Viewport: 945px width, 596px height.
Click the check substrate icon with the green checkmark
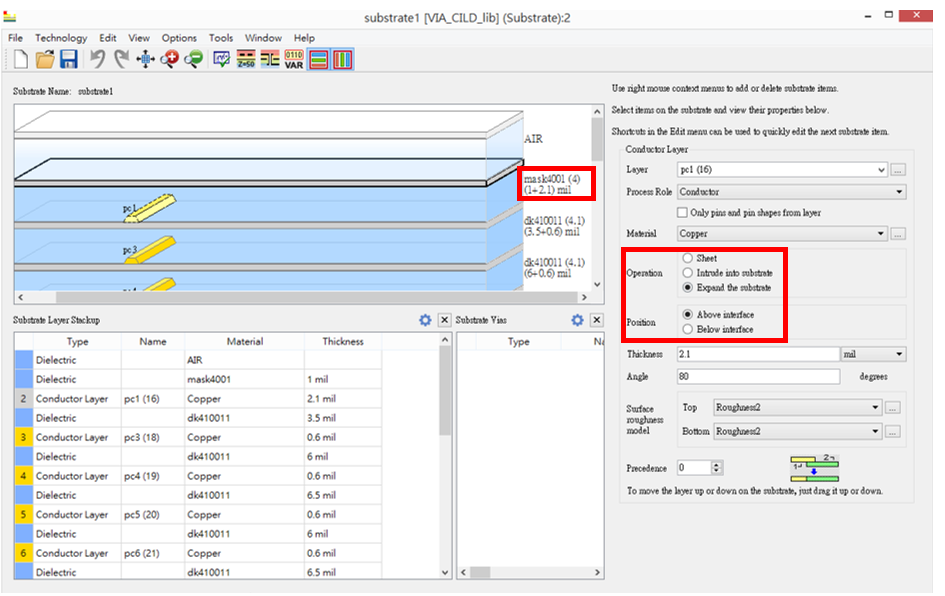(221, 59)
